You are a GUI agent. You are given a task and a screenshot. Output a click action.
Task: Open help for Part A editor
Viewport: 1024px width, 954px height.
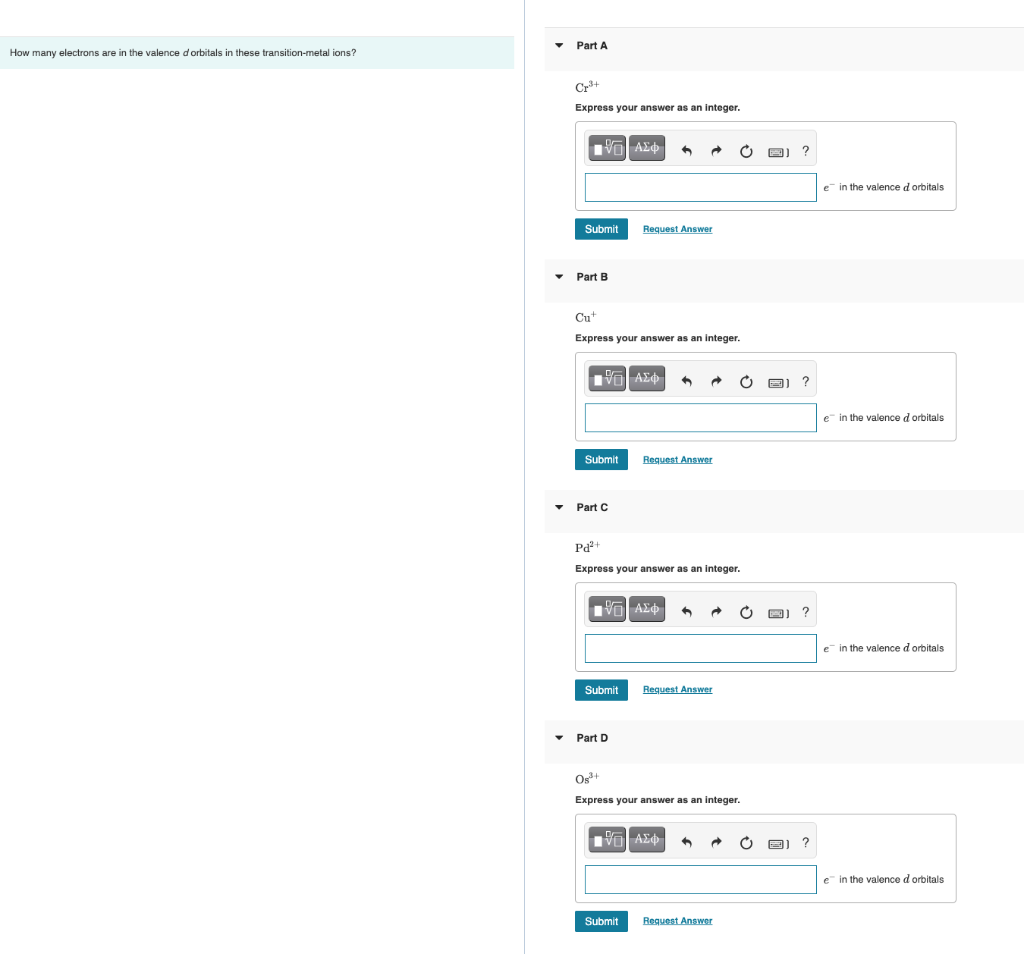click(806, 151)
